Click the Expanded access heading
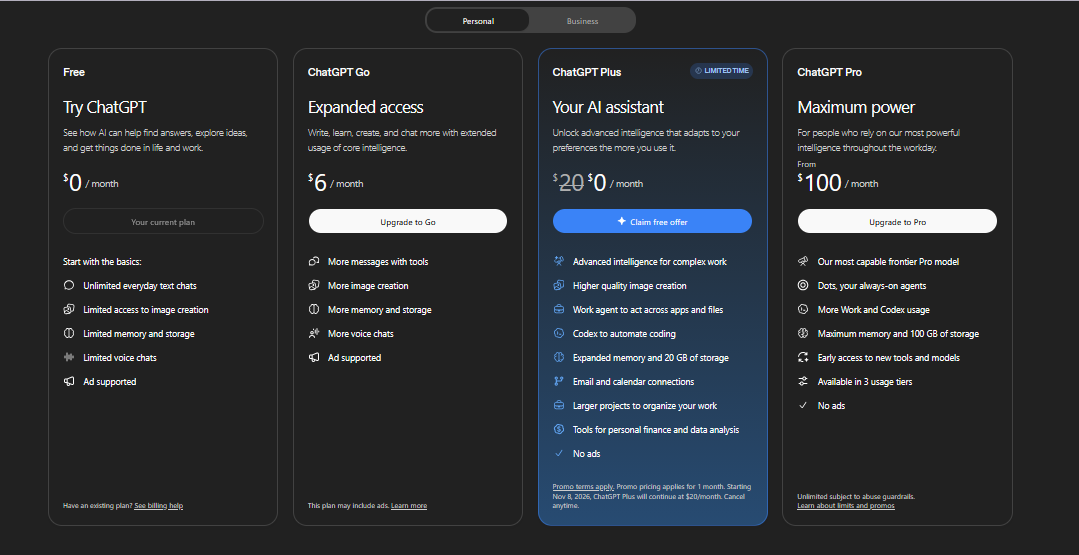The image size is (1079, 555). tap(365, 107)
